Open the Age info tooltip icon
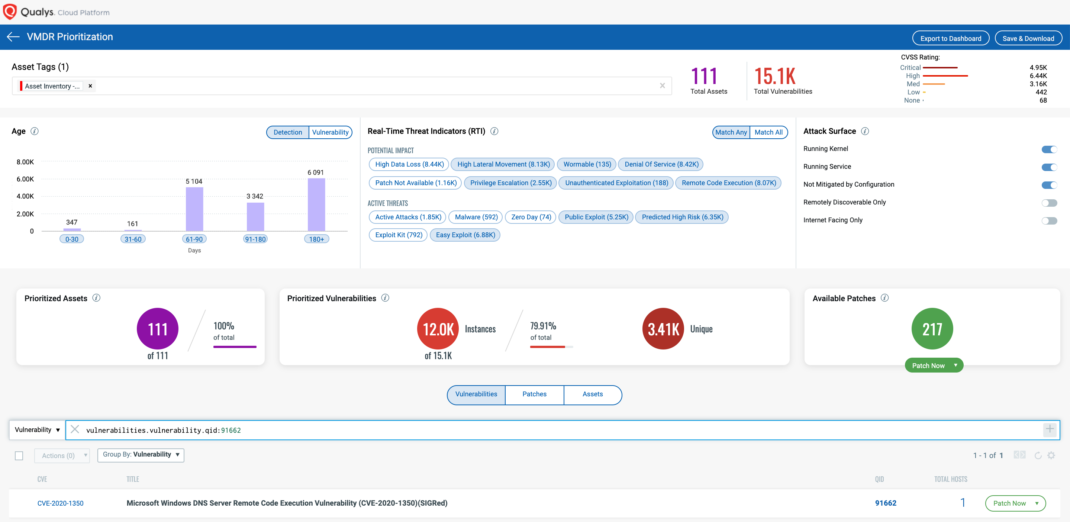Viewport: 1070px width, 522px height. (35, 131)
